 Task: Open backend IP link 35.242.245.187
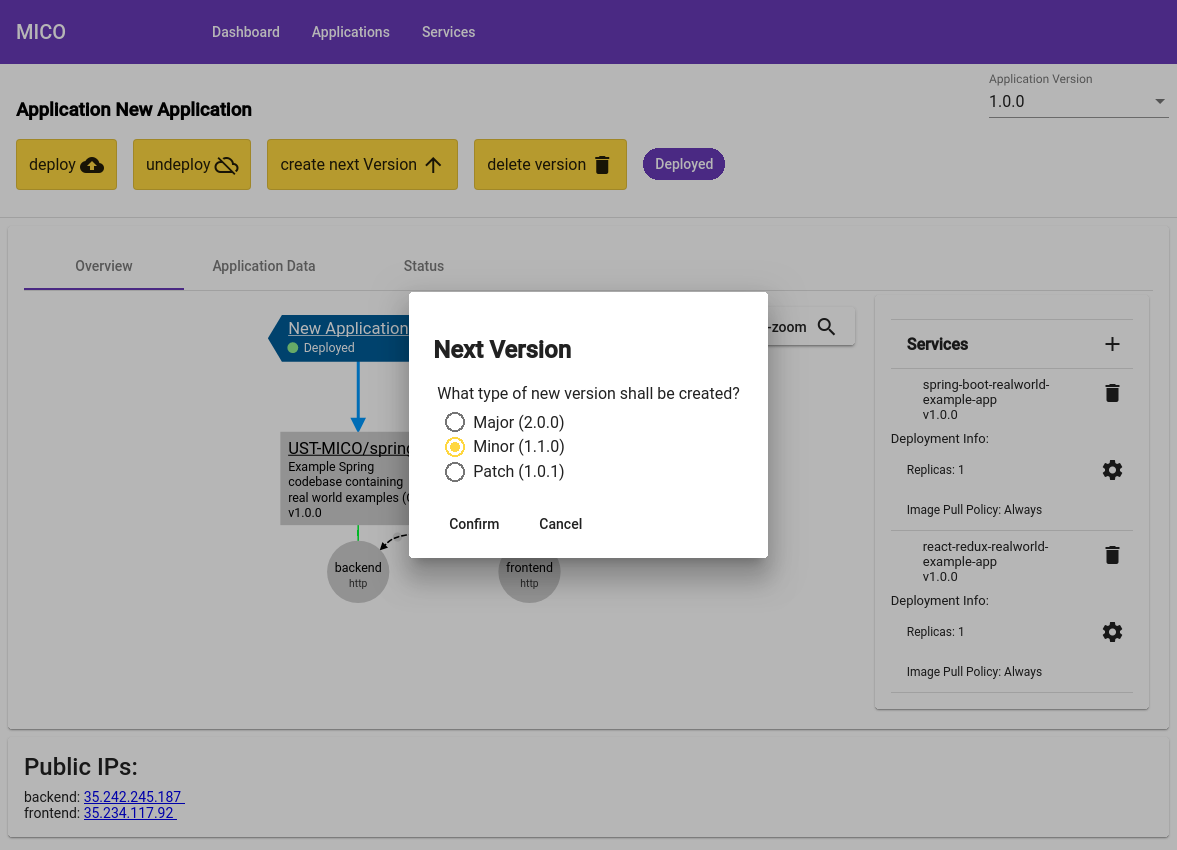point(134,797)
